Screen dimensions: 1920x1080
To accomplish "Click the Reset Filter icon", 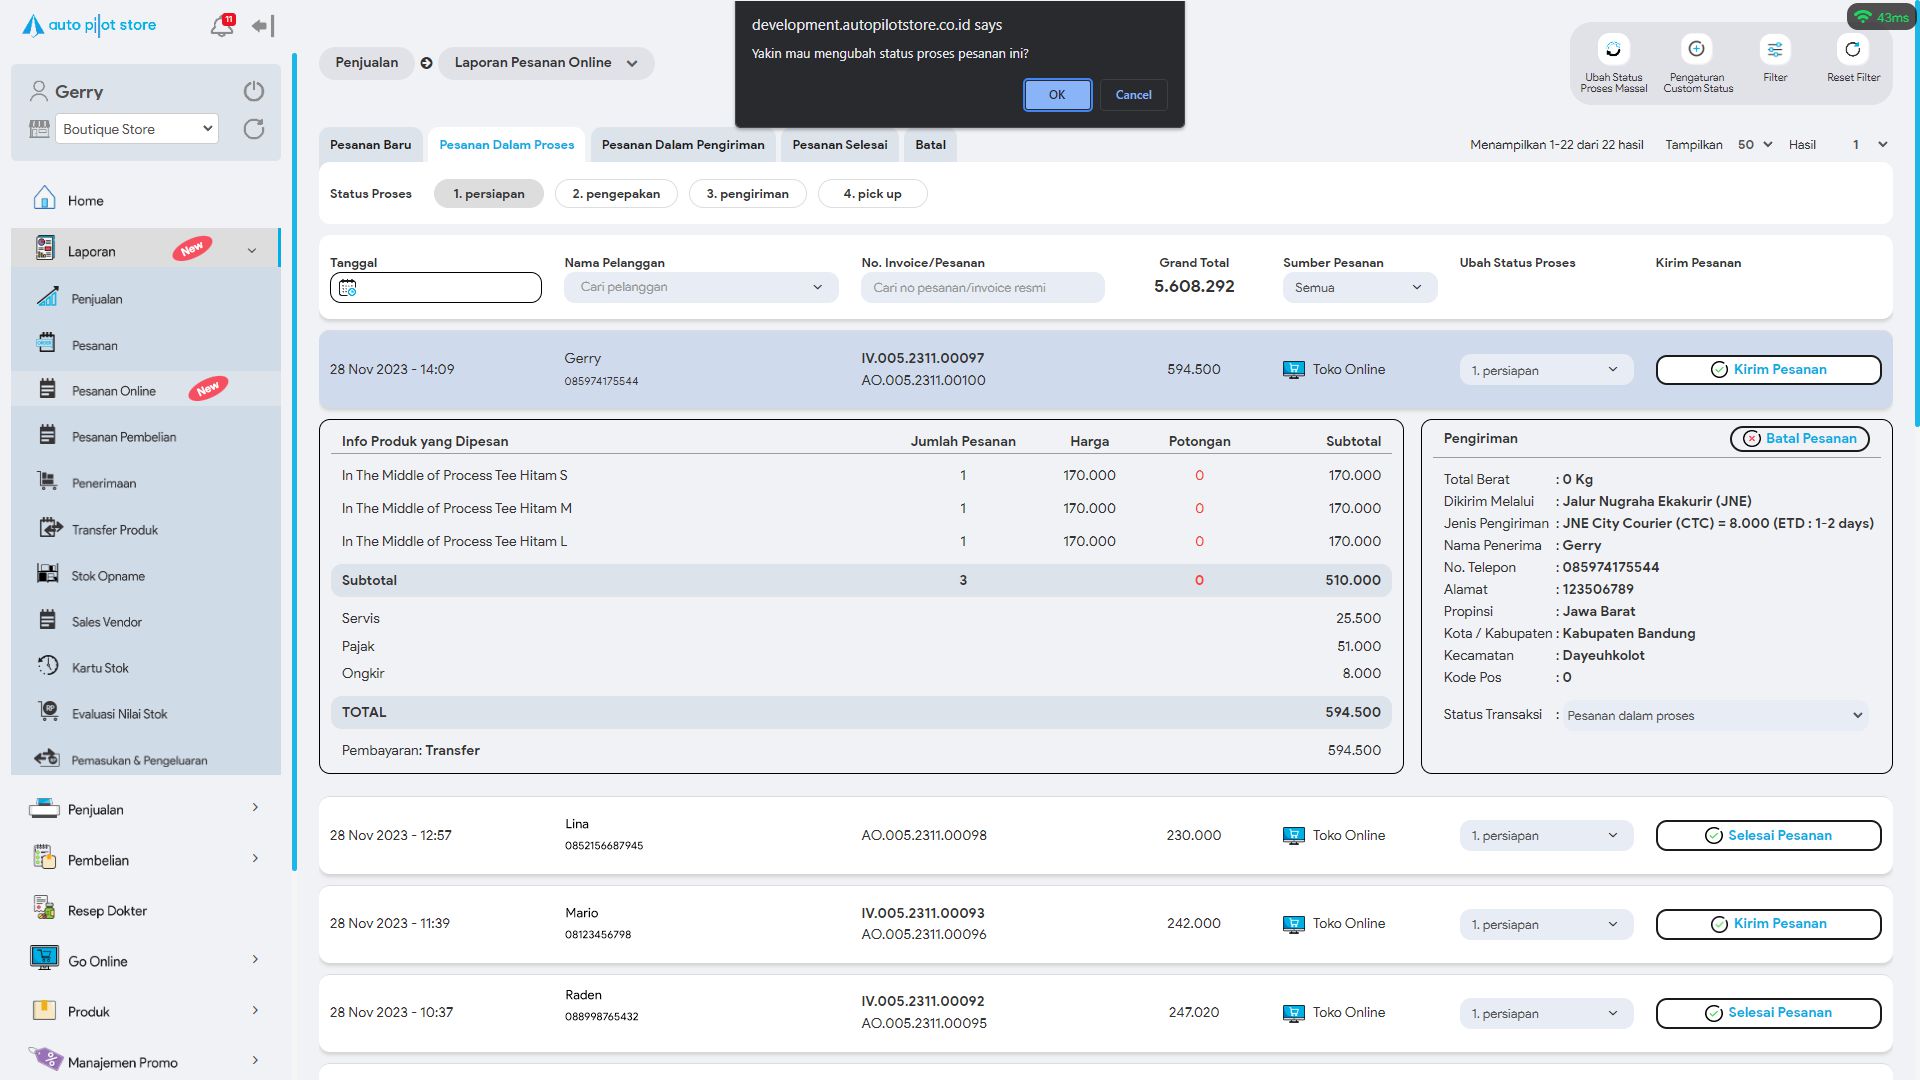I will coord(1853,50).
